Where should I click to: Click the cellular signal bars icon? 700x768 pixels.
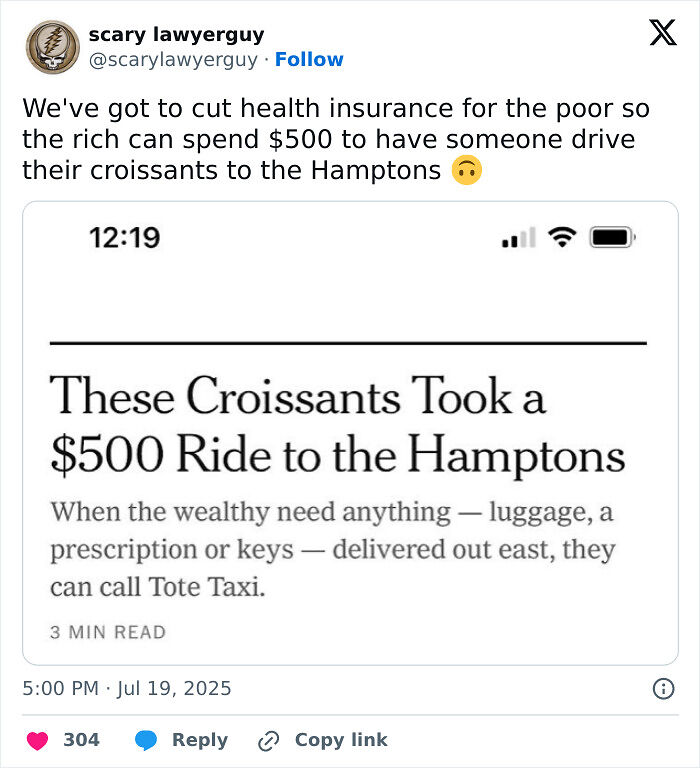519,238
